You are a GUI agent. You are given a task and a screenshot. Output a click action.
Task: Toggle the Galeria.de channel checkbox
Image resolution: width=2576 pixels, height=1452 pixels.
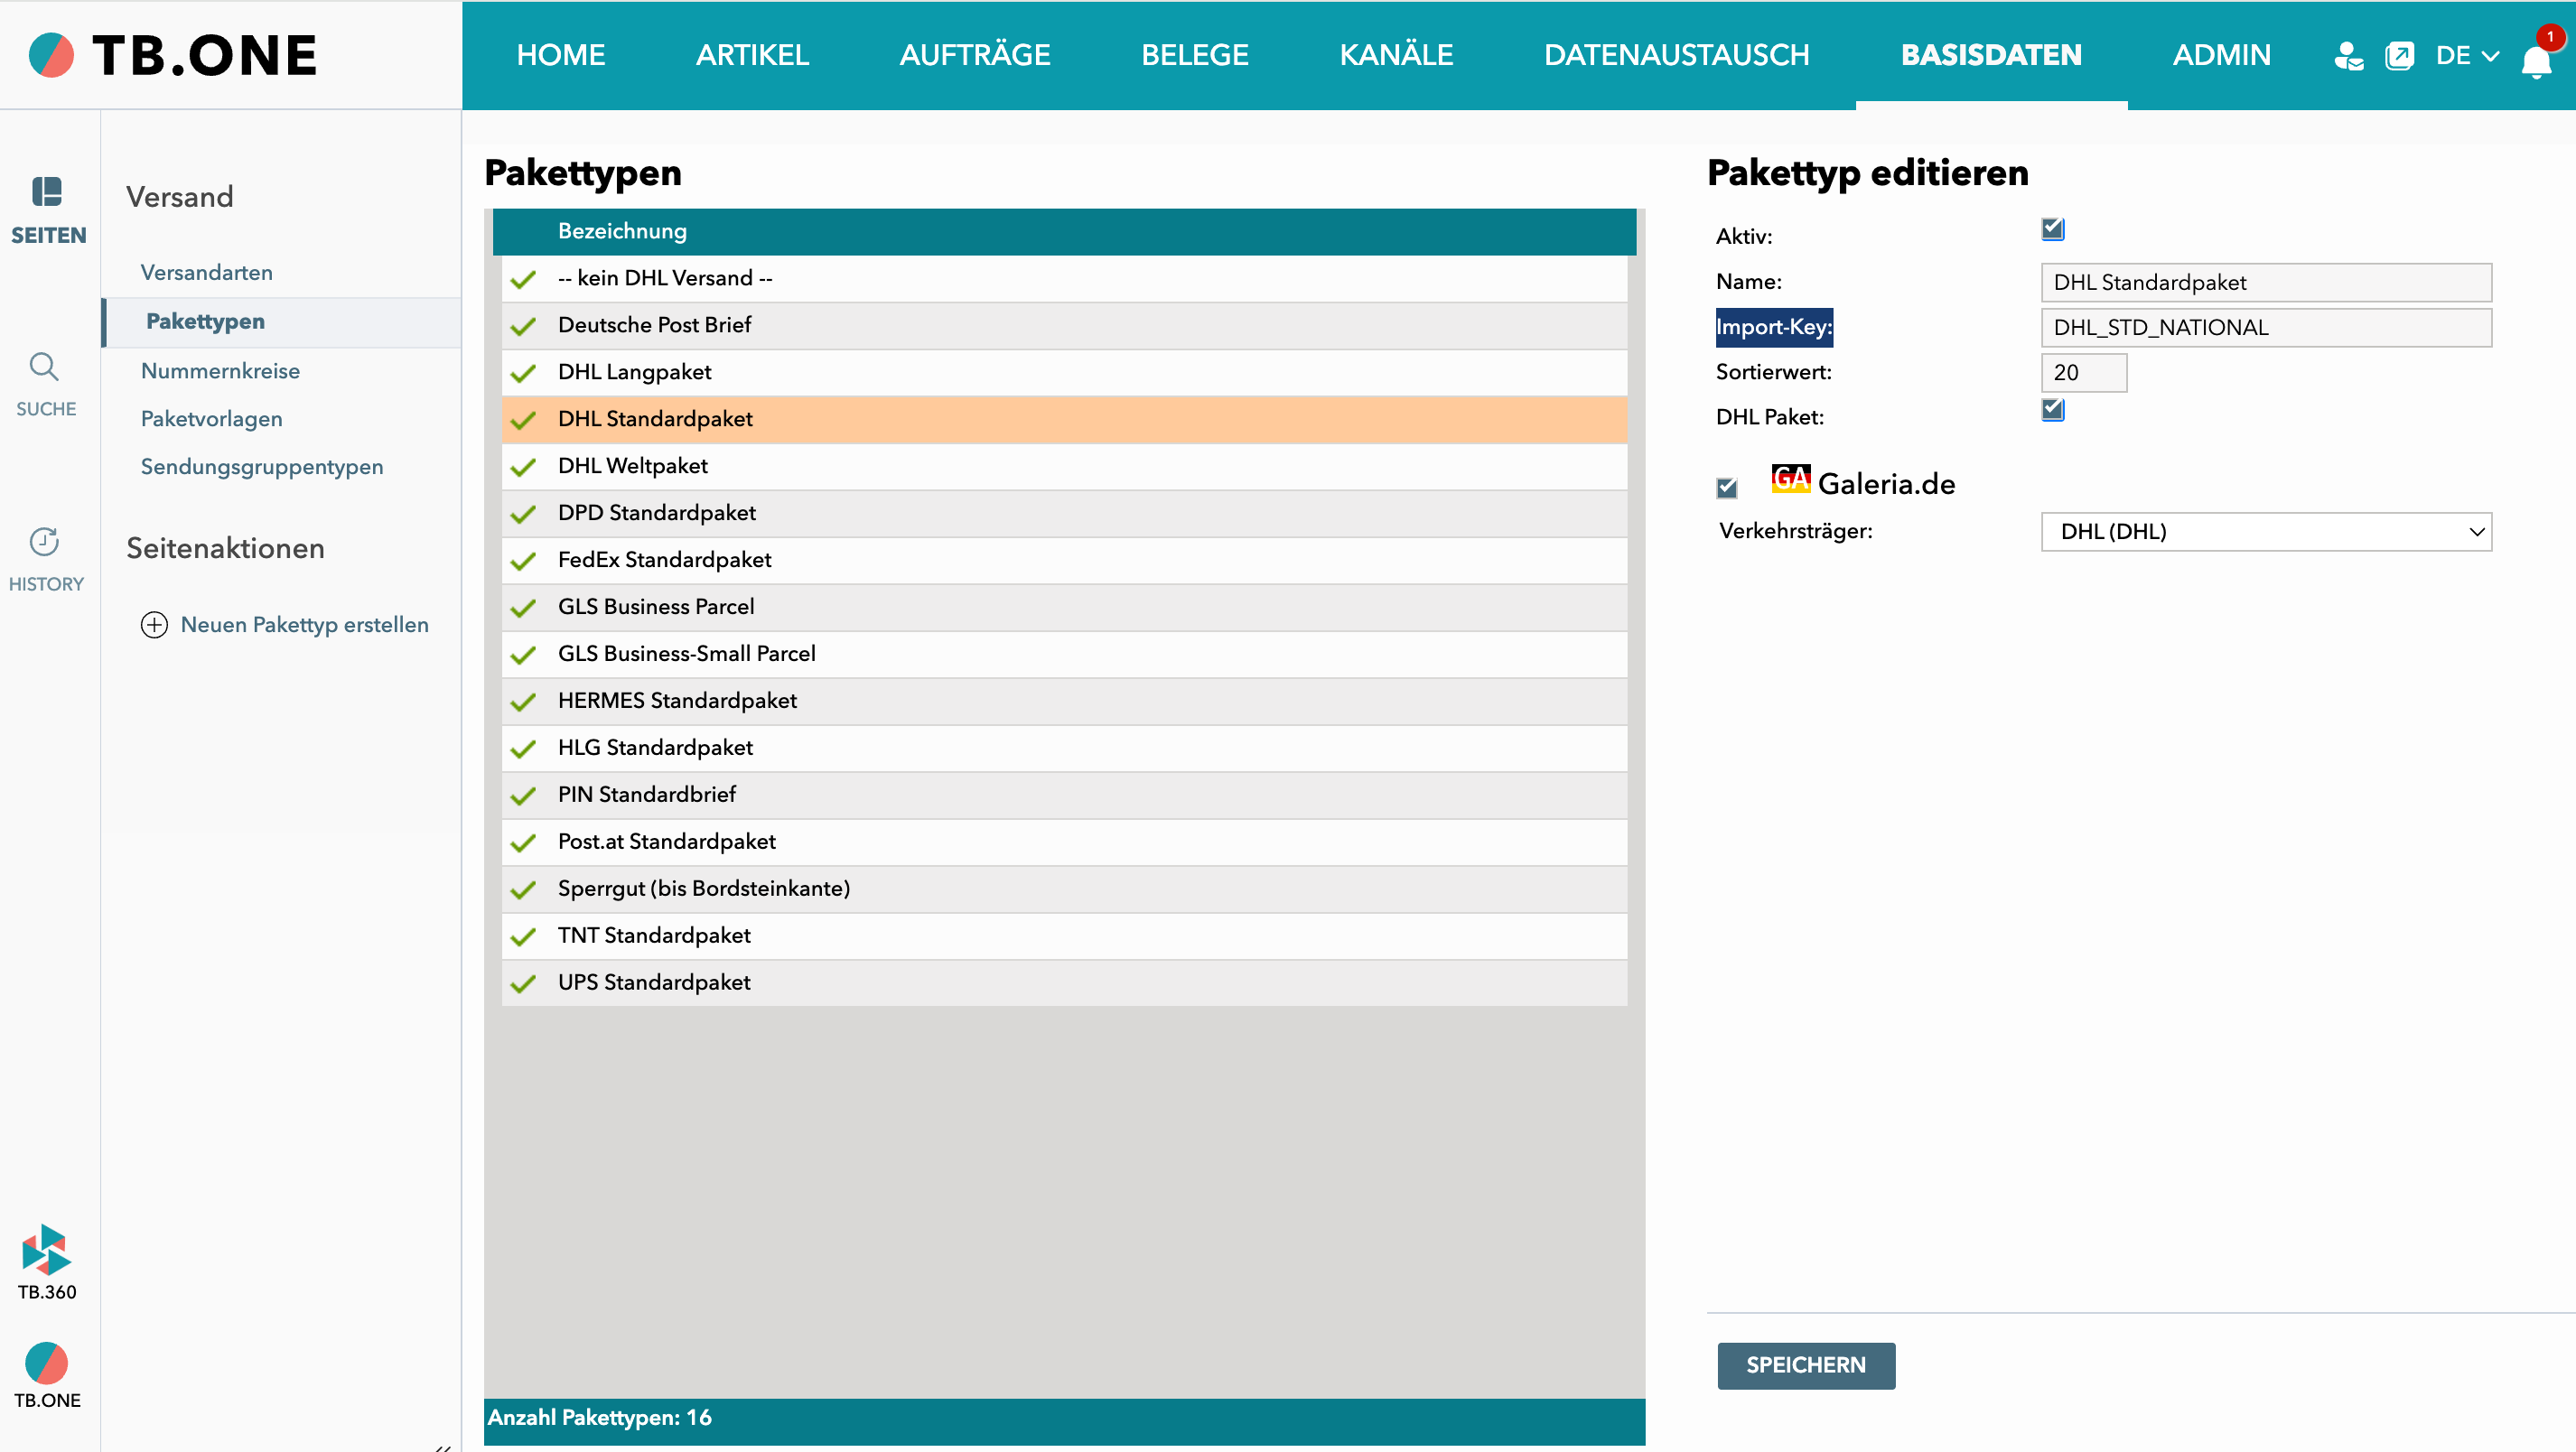pos(1727,488)
